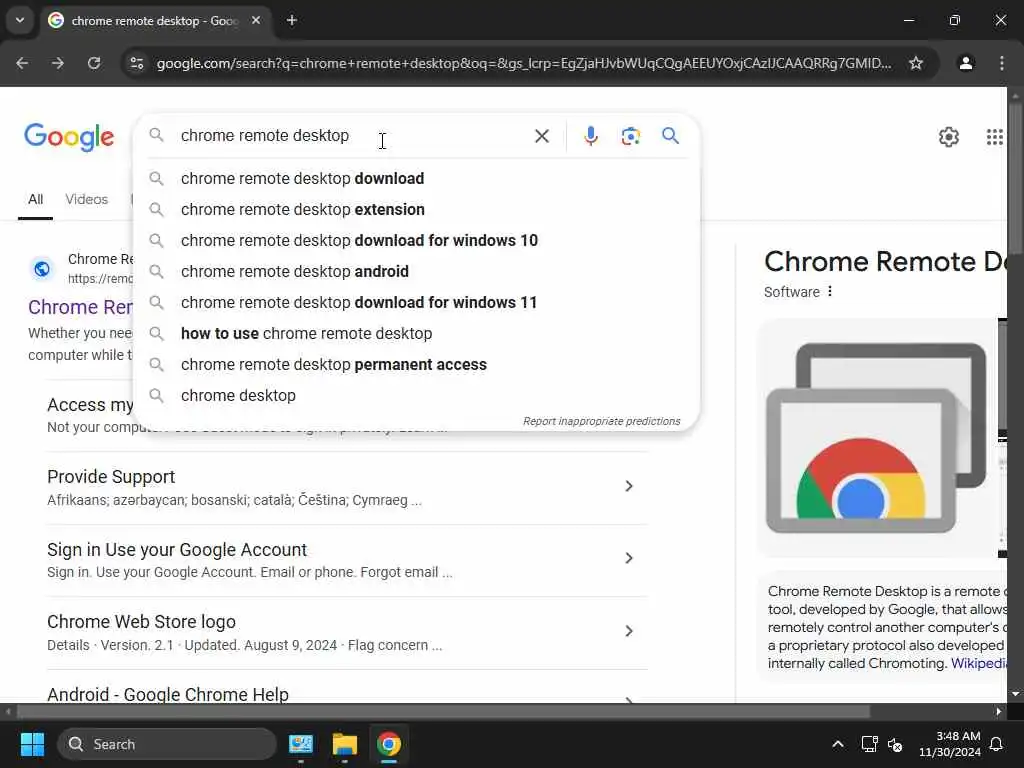This screenshot has width=1024, height=768.
Task: Pick 'how to use chrome remote desktop'
Action: coord(417,334)
